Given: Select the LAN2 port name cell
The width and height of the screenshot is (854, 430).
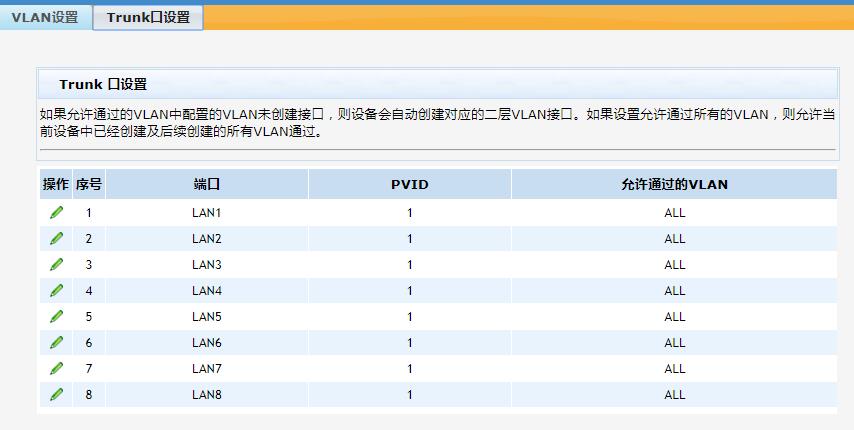Looking at the screenshot, I should [207, 239].
